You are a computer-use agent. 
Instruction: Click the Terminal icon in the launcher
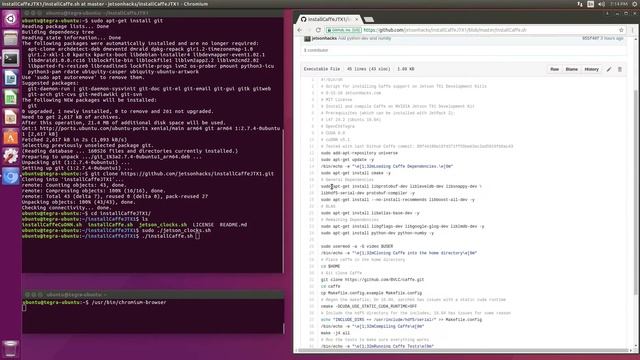11,58
